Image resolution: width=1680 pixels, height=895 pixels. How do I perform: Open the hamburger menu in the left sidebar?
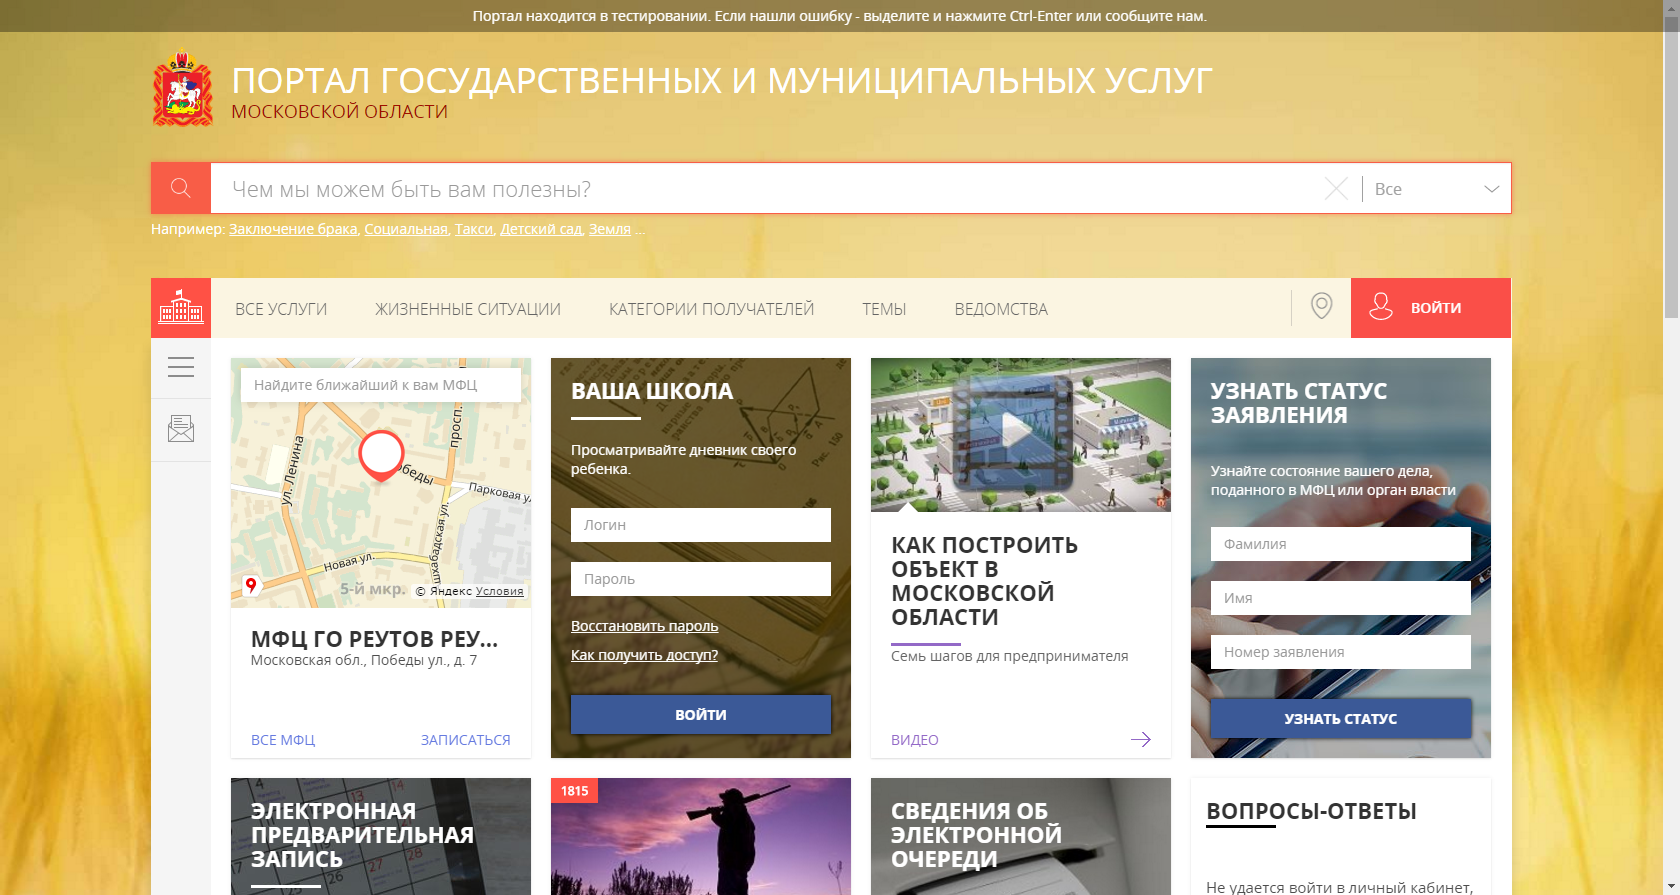181,367
